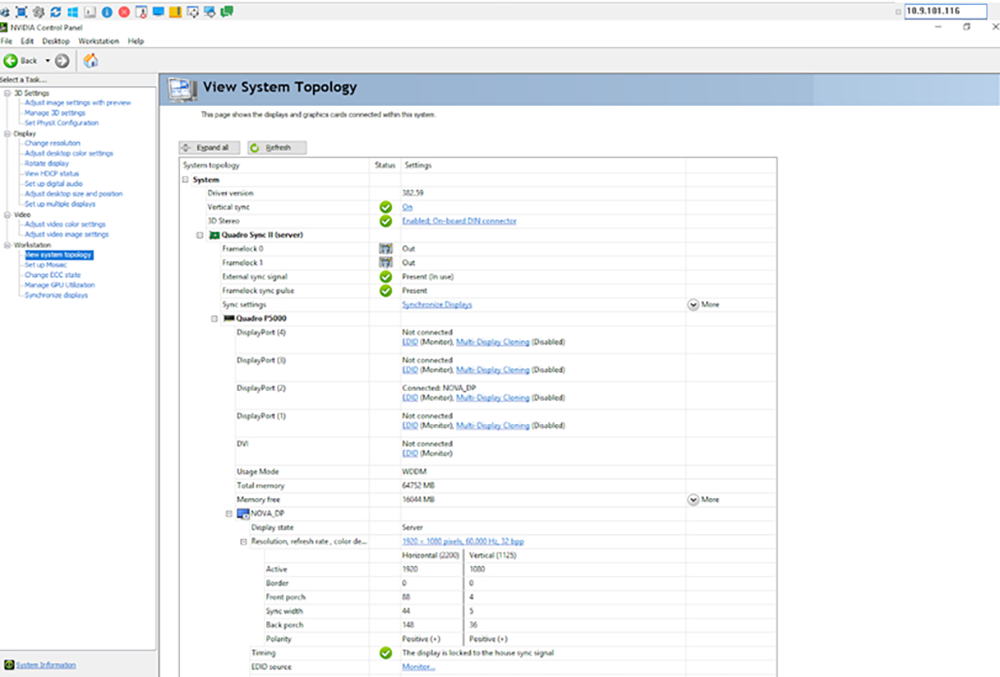The image size is (1000, 677).
Task: Click the green check for Framelock sync pulse
Action: tap(385, 291)
